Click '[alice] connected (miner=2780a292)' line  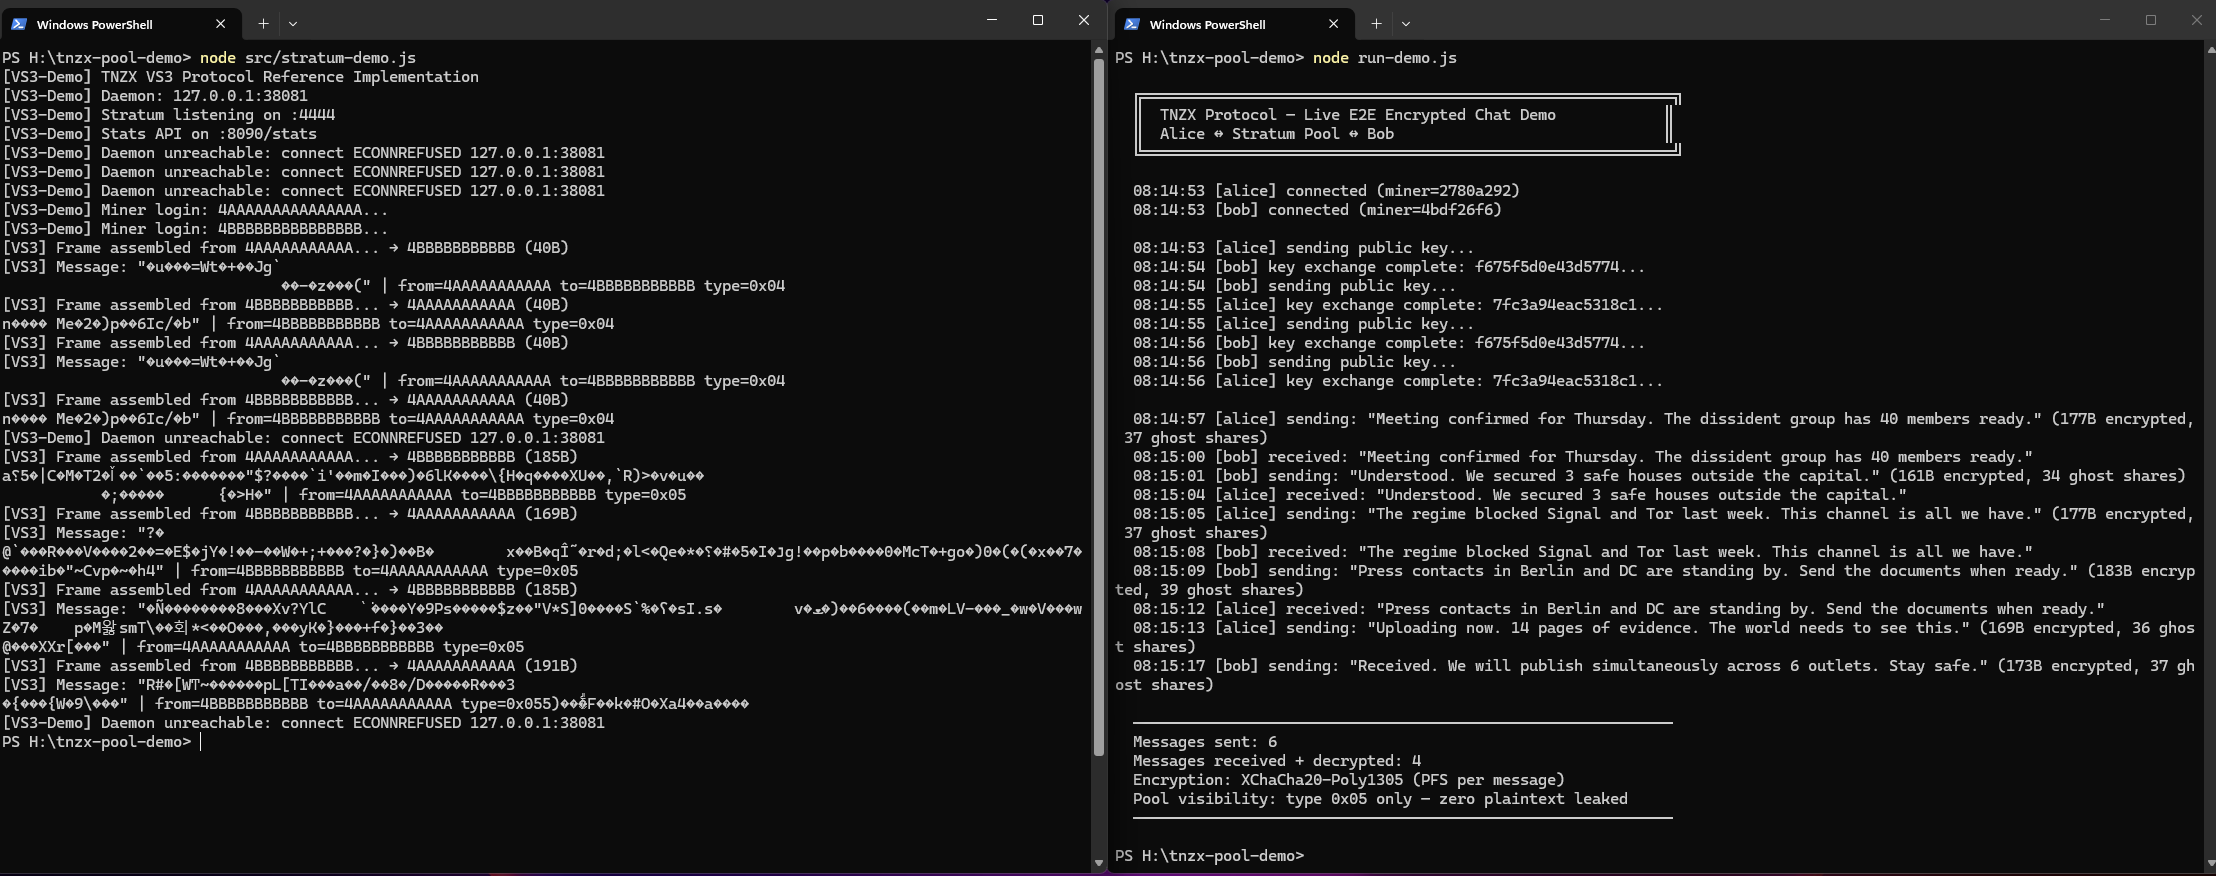click(x=1326, y=191)
